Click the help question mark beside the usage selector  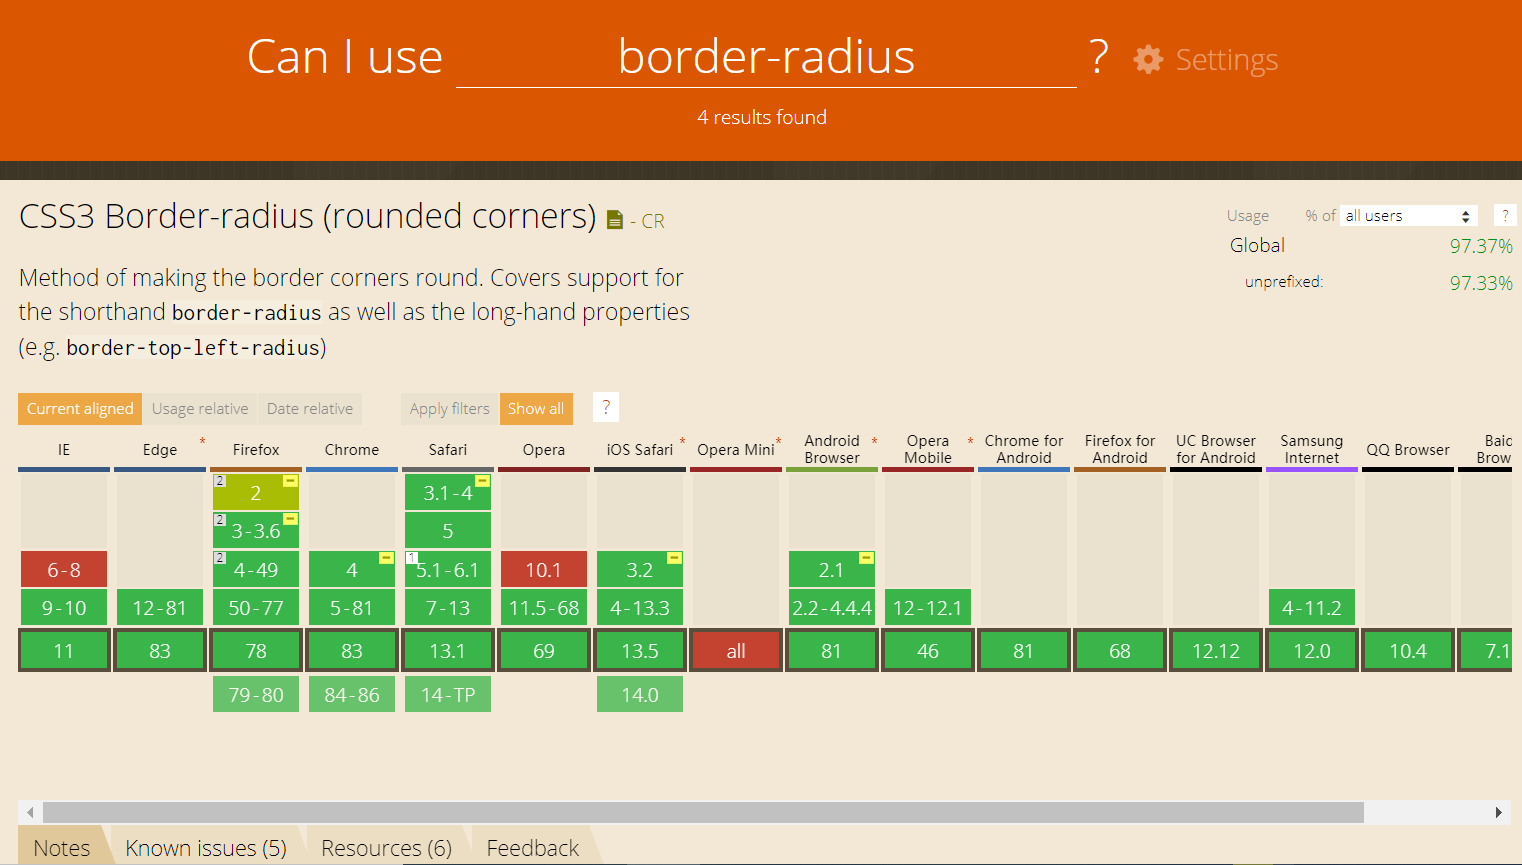[x=1505, y=215]
